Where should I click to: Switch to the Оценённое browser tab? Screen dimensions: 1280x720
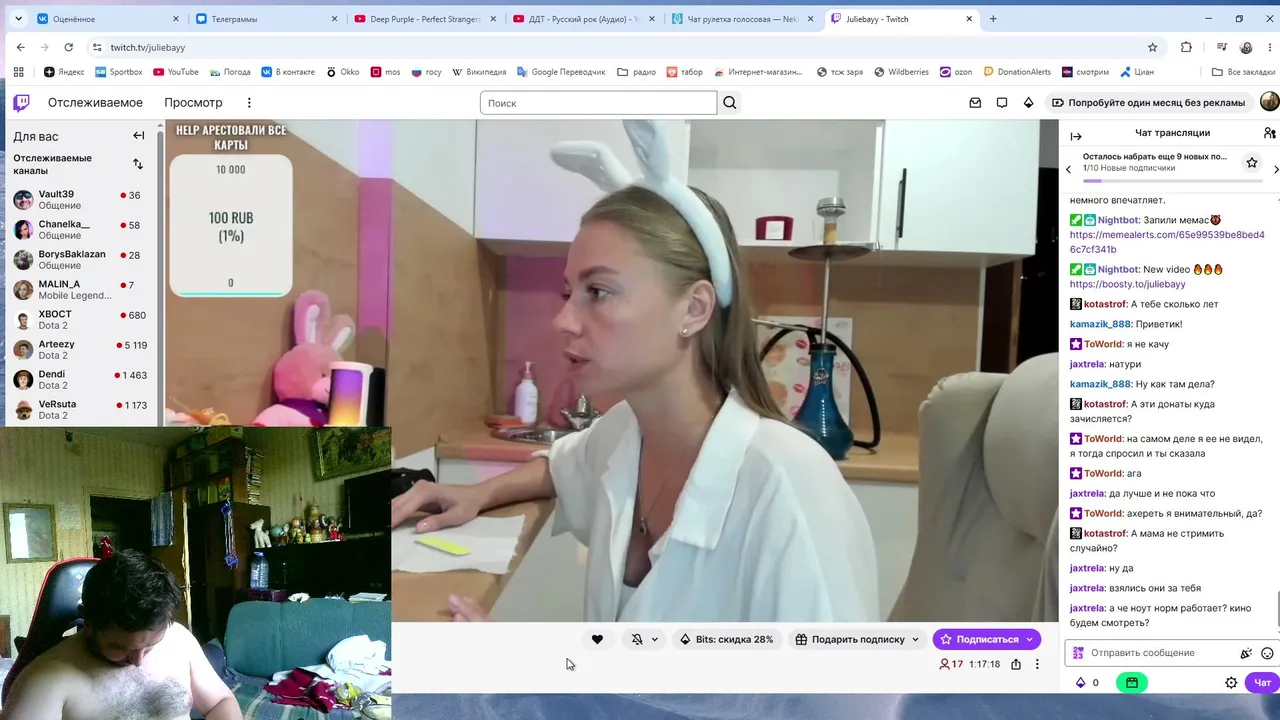tap(107, 19)
